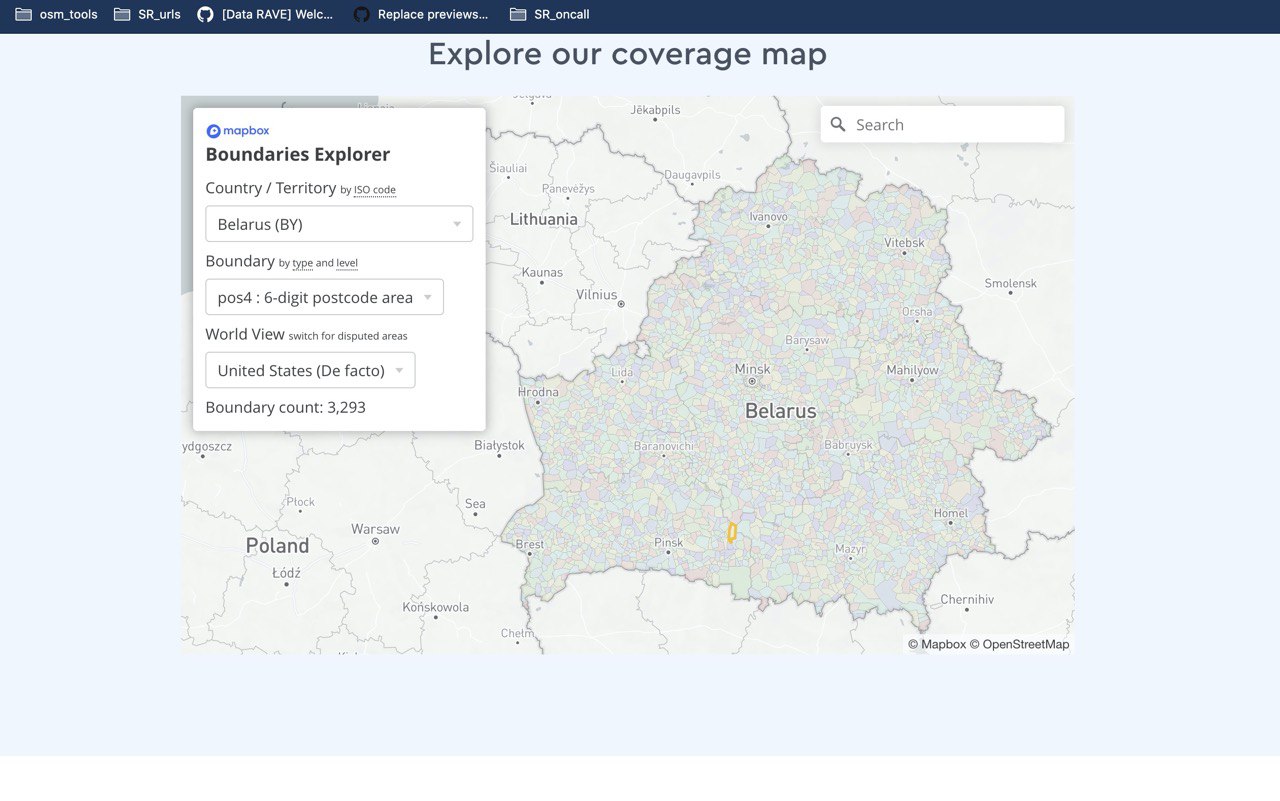Click the Explore our coverage map heading
The width and height of the screenshot is (1280, 801).
(x=628, y=54)
